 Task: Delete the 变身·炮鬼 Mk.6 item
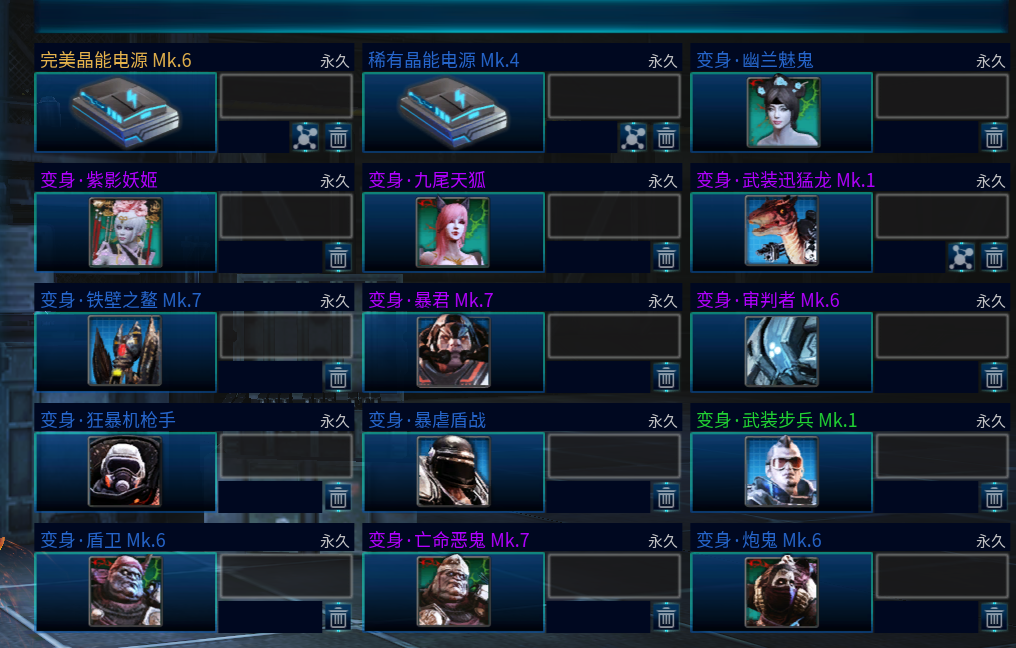click(x=994, y=618)
